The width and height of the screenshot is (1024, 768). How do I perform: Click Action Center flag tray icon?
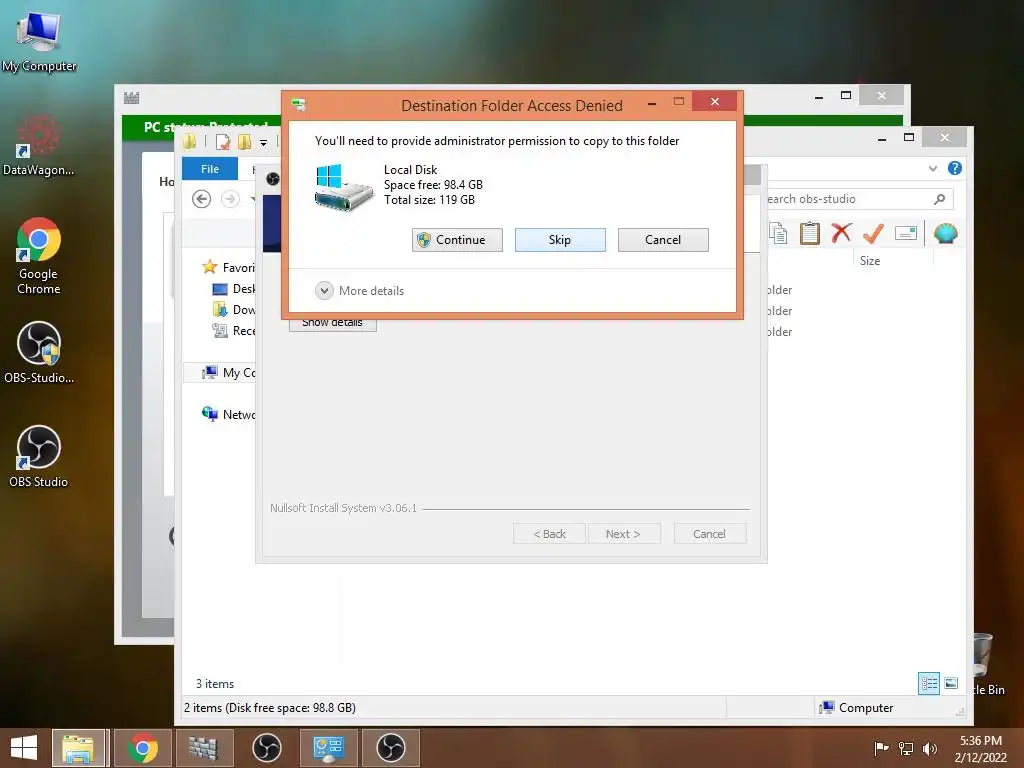[x=881, y=748]
